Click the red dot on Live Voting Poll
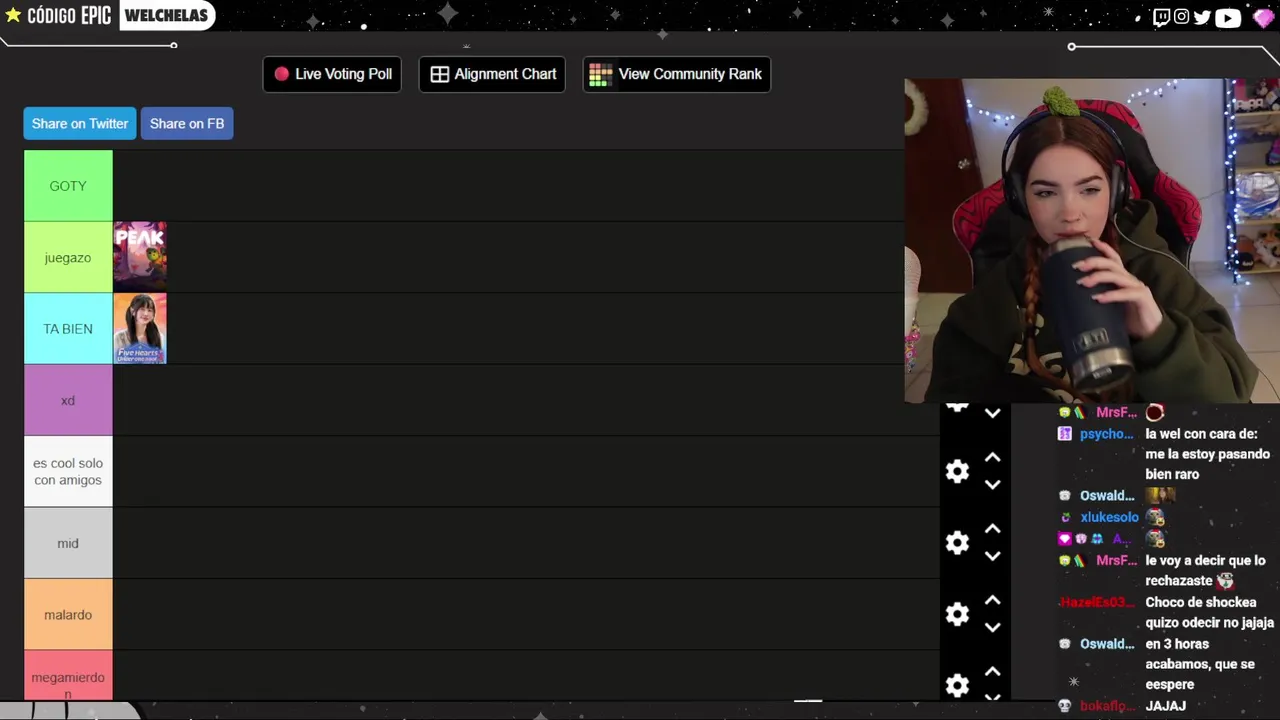Screen dimensions: 1280x720 (x=282, y=74)
